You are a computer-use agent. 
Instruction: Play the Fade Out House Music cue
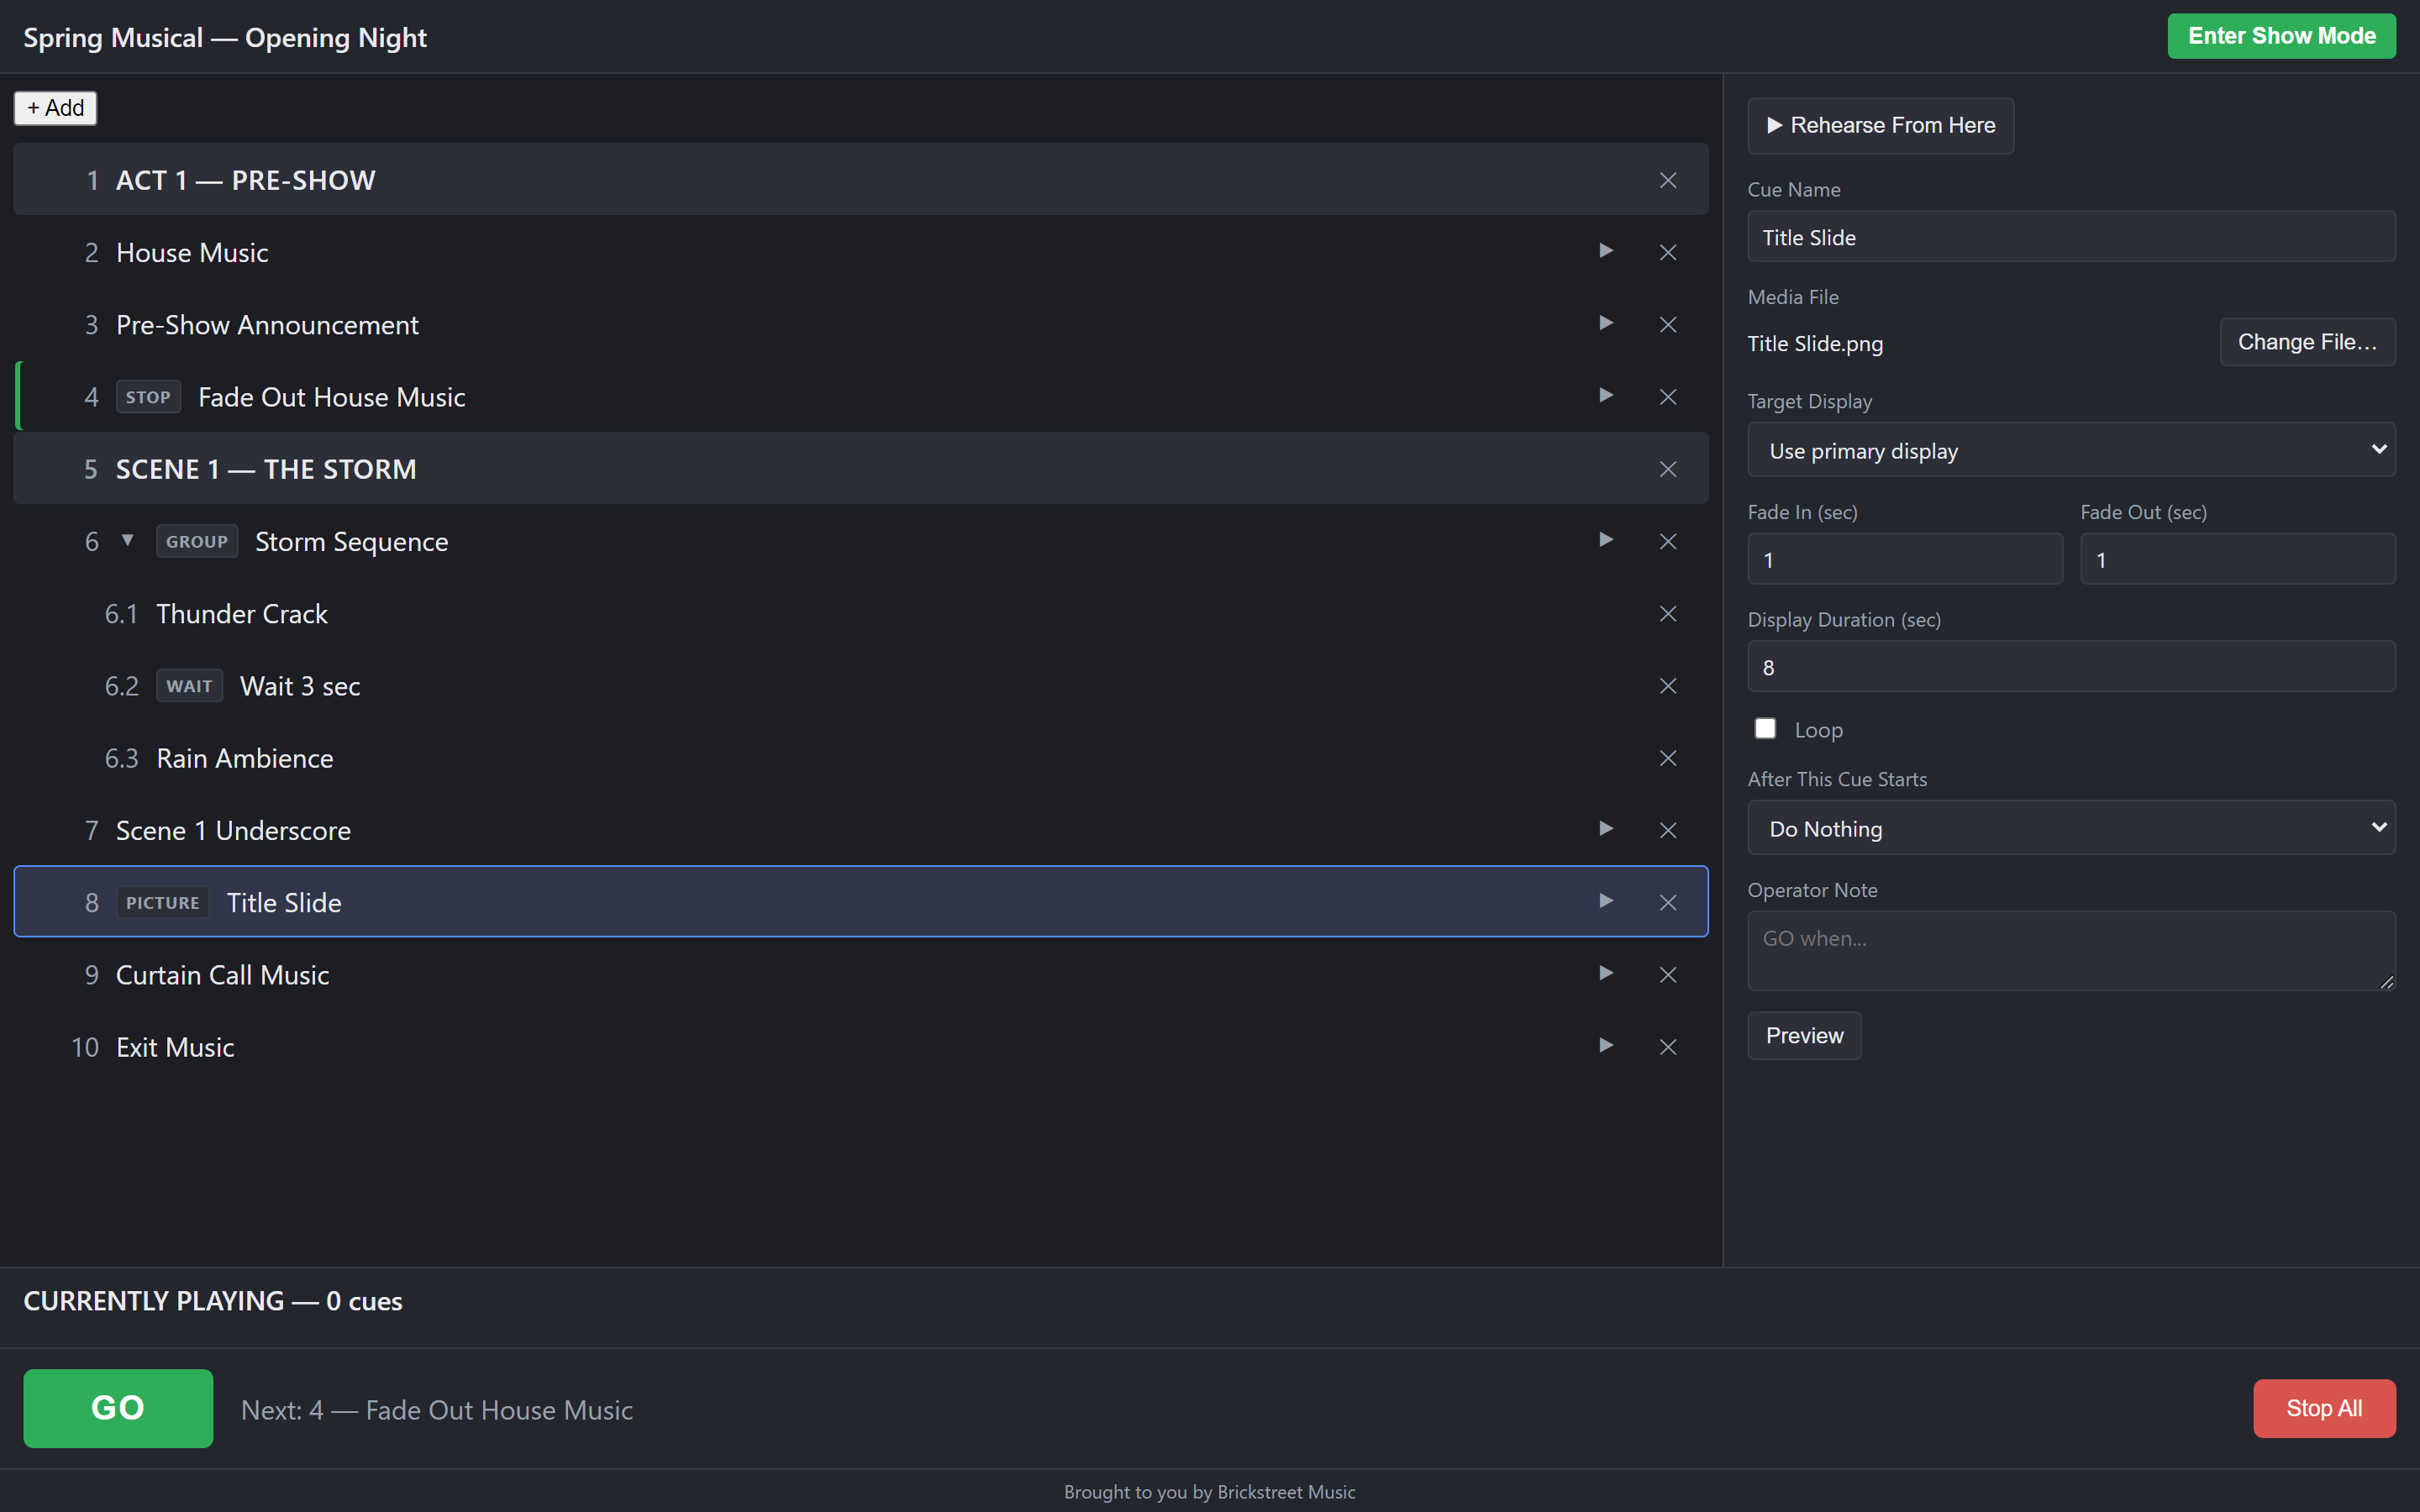pos(1606,395)
